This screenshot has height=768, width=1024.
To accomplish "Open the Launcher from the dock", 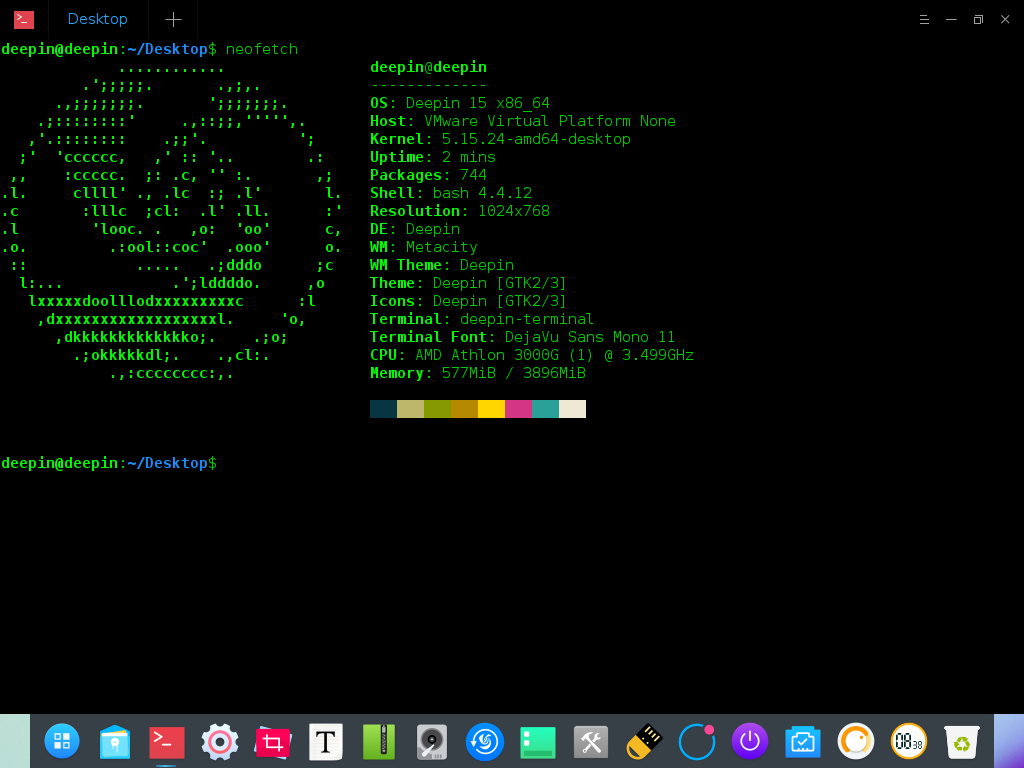I will (62, 741).
